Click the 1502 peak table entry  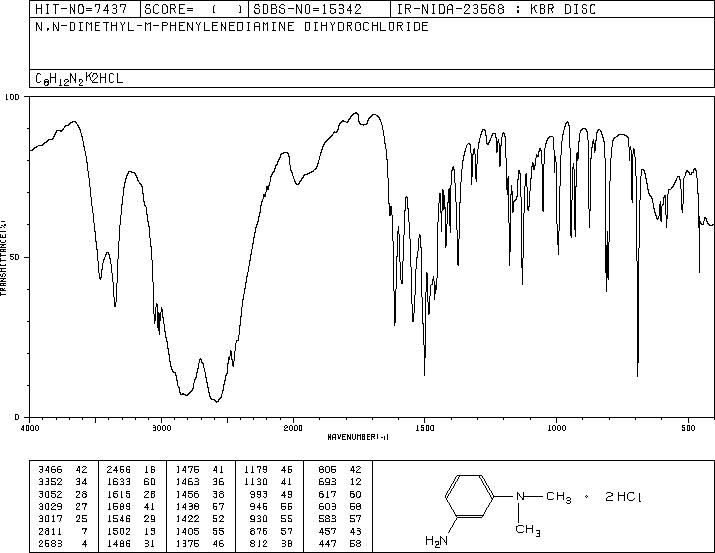pyautogui.click(x=131, y=531)
